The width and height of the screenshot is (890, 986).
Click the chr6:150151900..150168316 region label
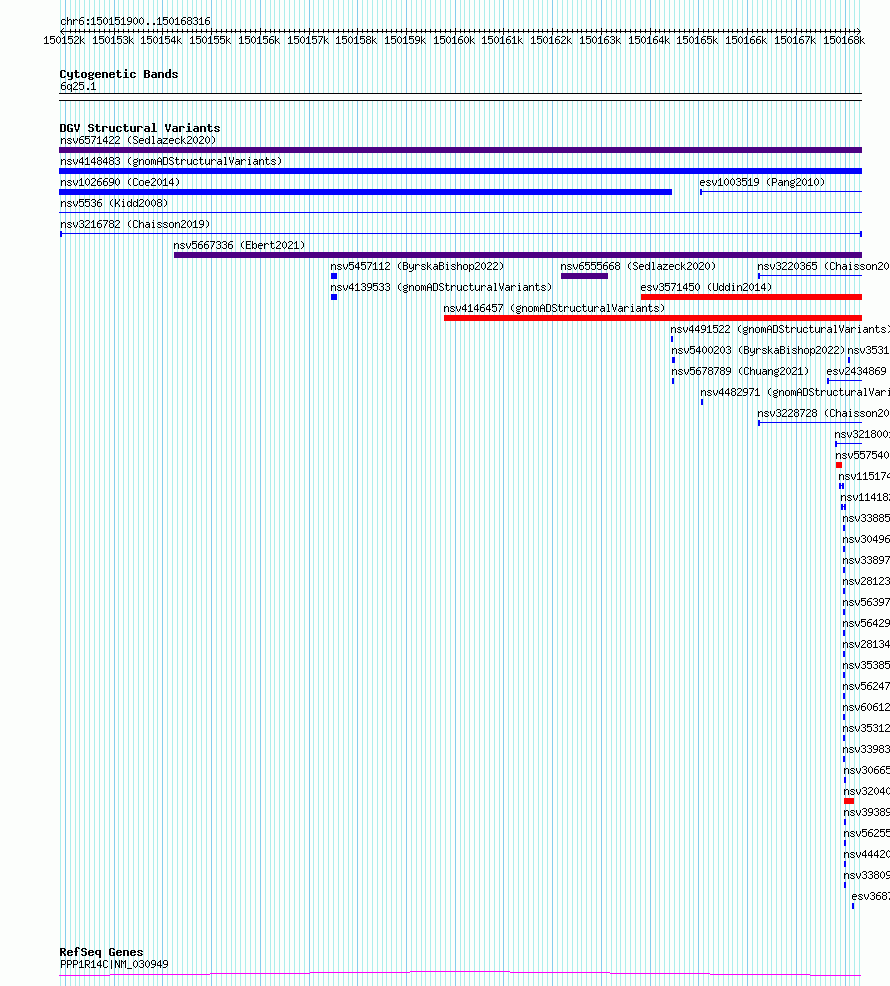[135, 21]
